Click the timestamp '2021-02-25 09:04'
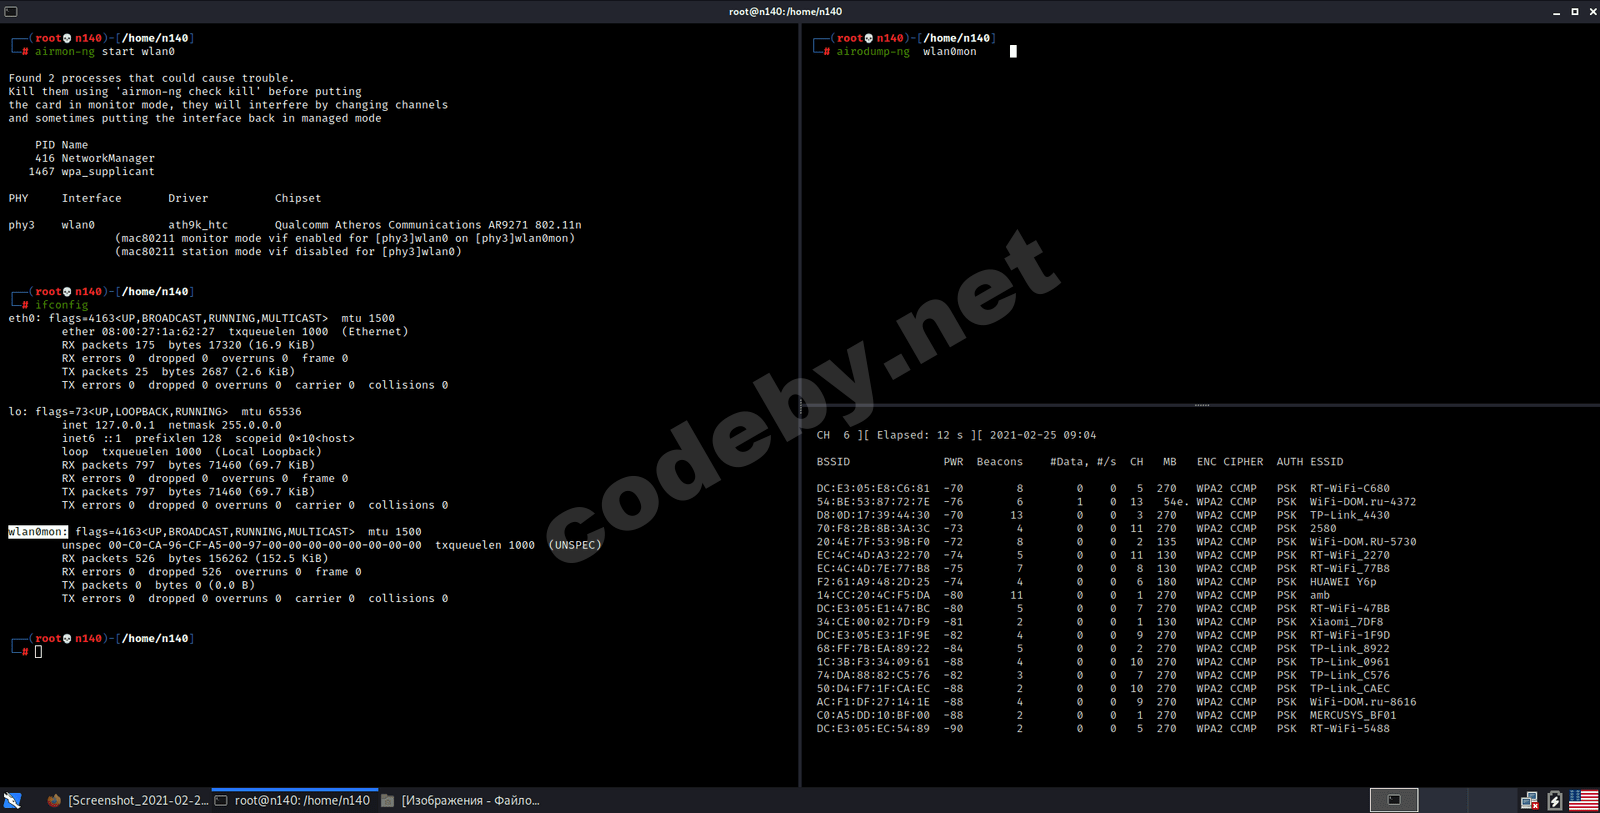 pos(1043,435)
